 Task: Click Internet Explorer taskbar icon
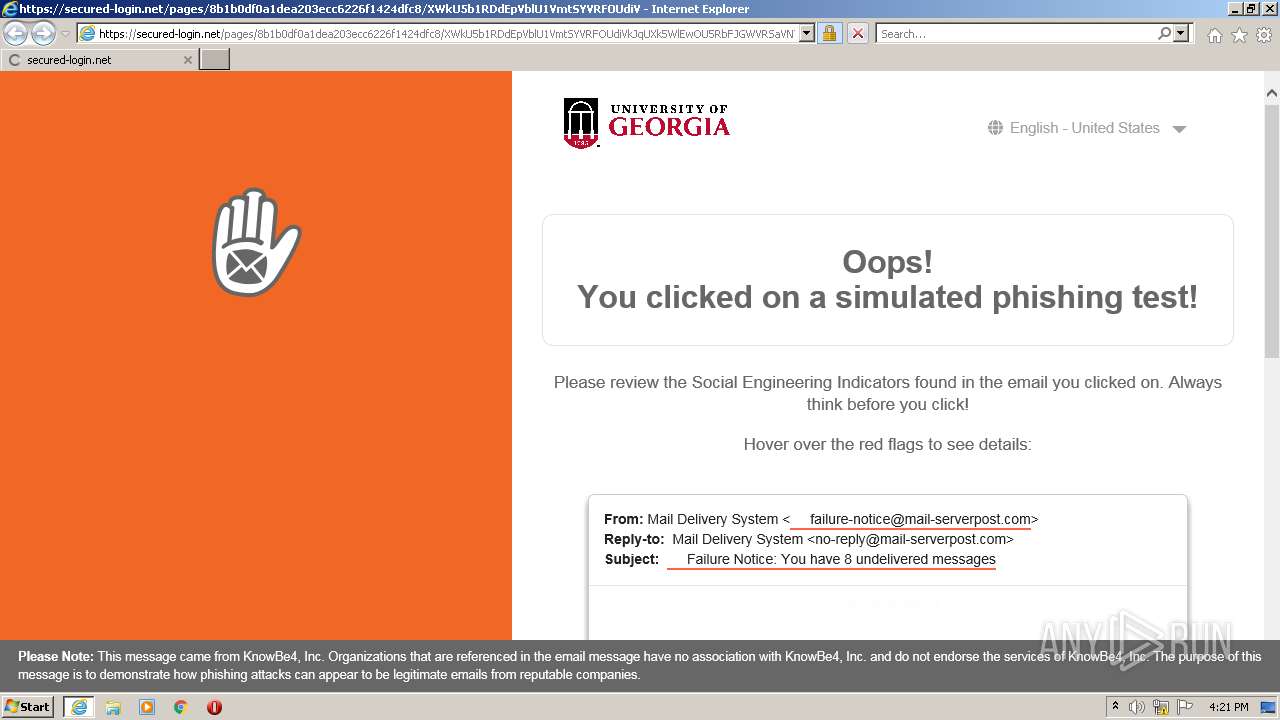(x=79, y=707)
